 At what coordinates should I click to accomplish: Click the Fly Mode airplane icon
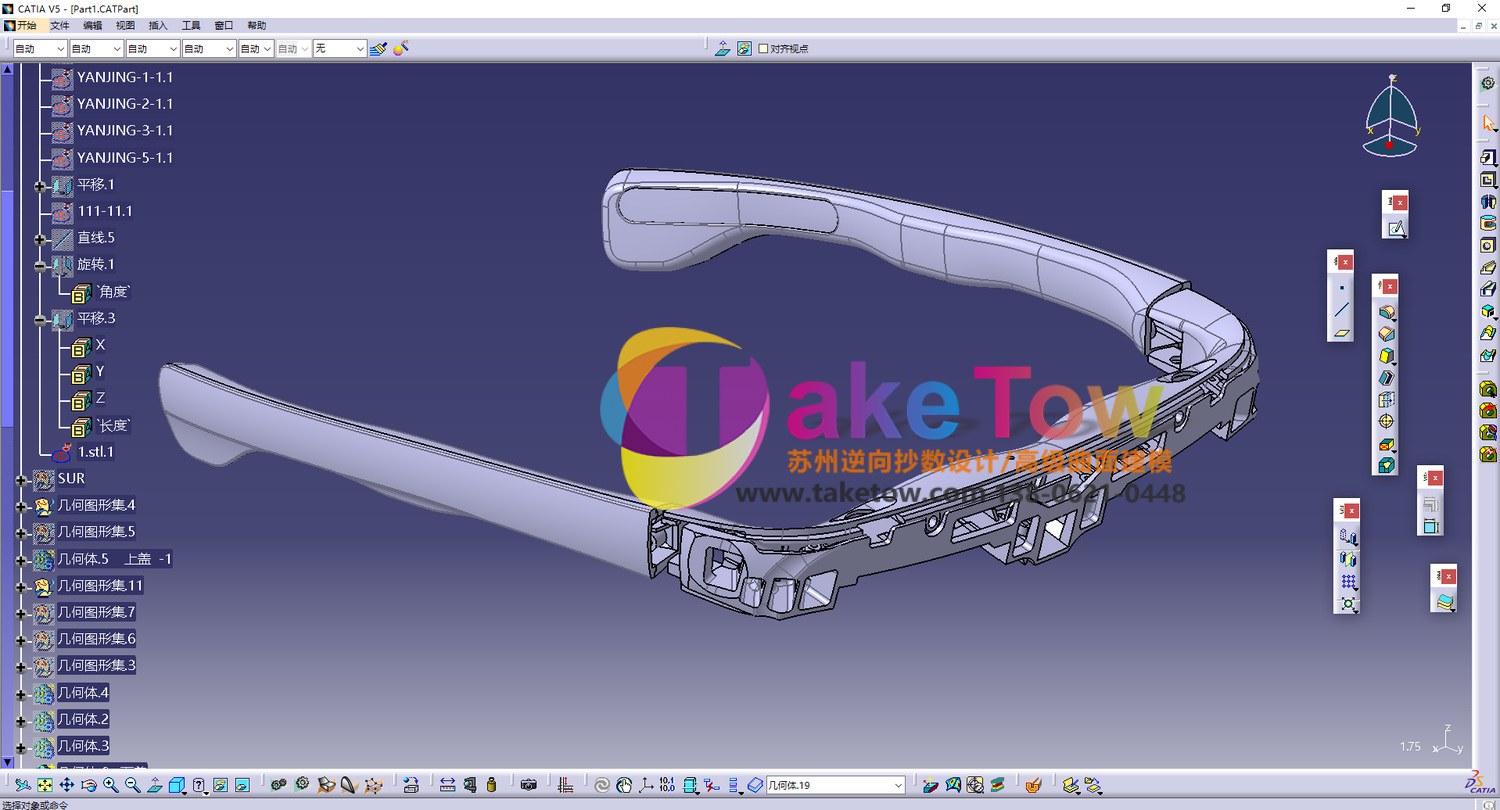pos(23,785)
